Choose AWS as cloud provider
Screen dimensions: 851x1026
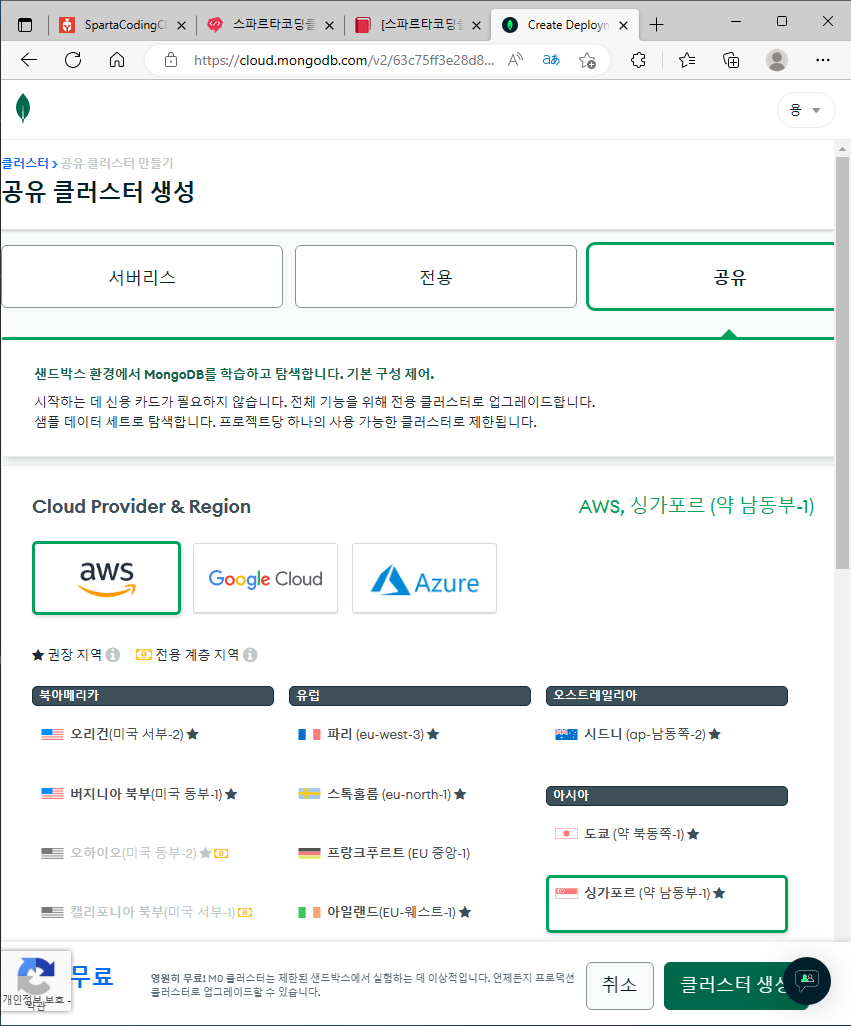[x=107, y=578]
